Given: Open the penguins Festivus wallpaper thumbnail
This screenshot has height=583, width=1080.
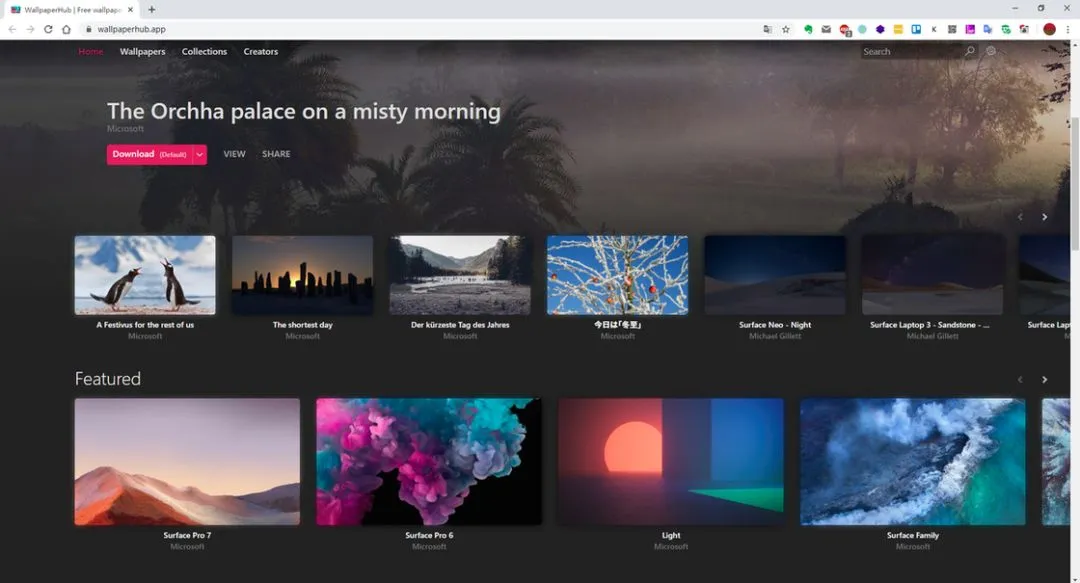Looking at the screenshot, I should [x=145, y=275].
